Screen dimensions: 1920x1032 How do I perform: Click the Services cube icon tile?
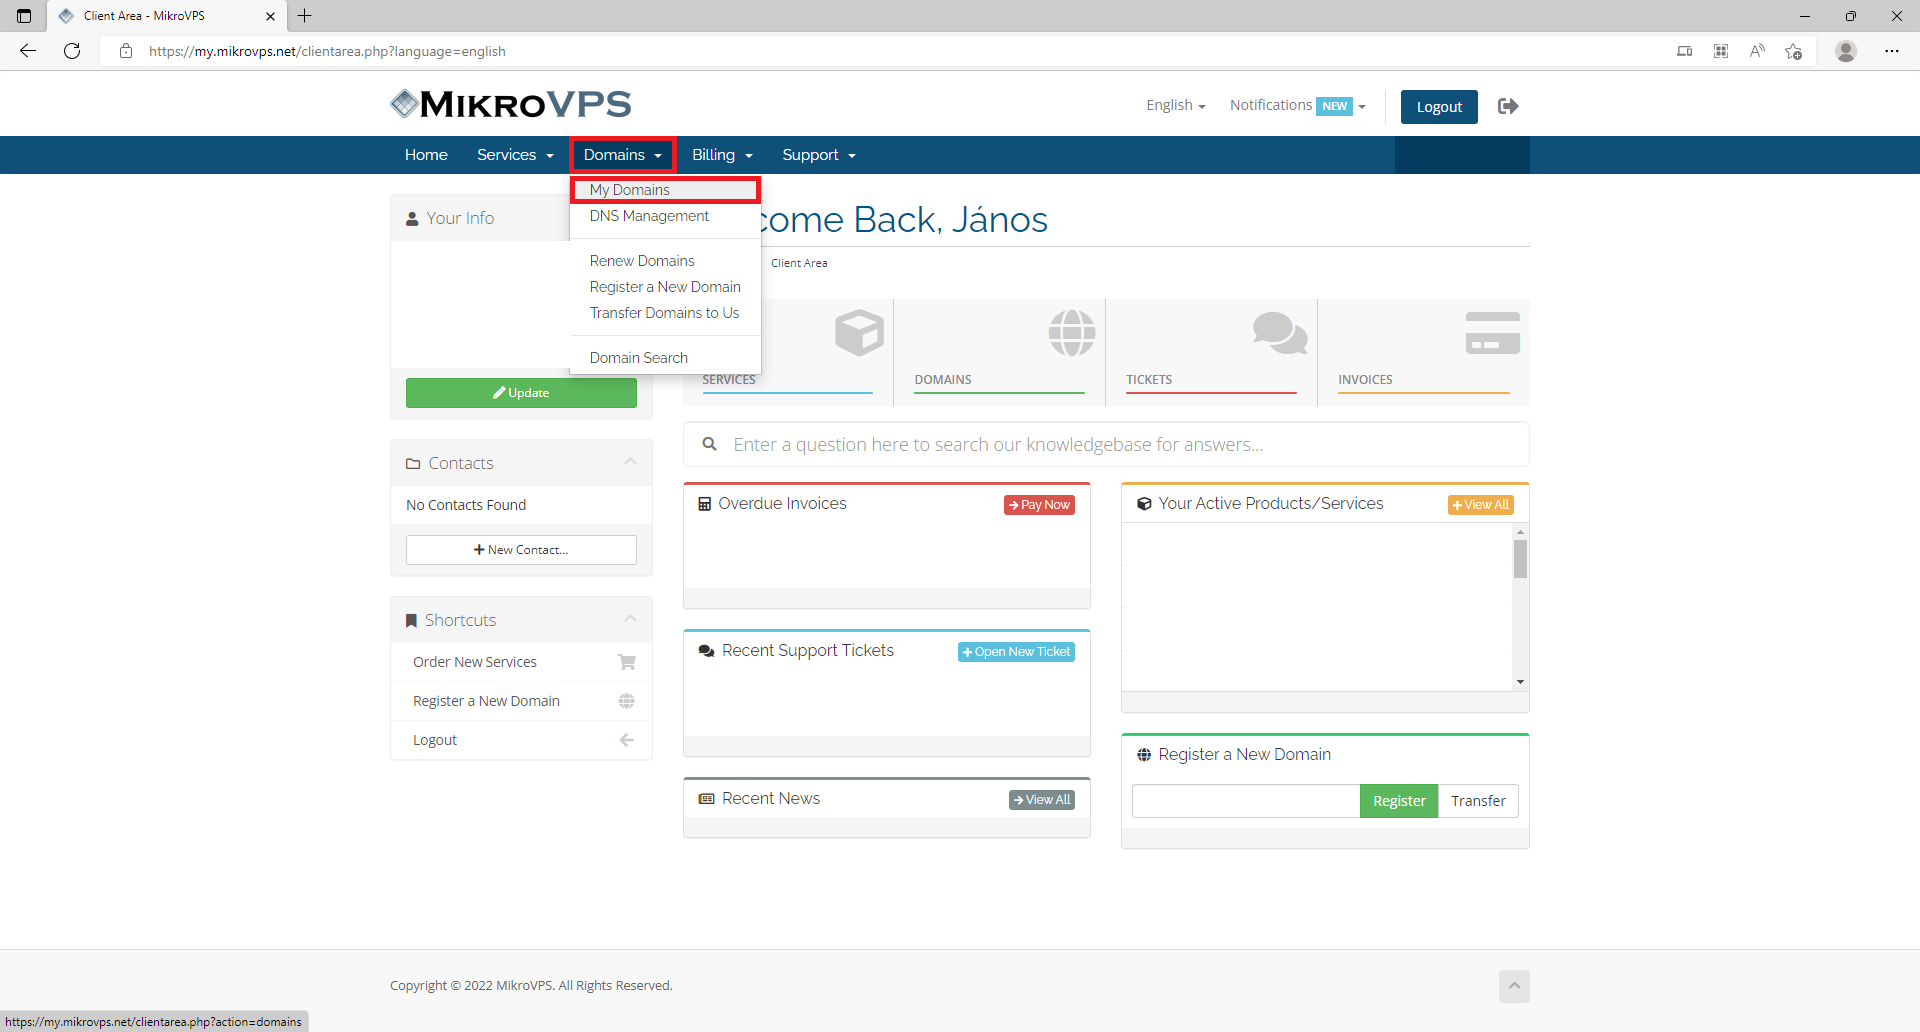[x=859, y=333]
